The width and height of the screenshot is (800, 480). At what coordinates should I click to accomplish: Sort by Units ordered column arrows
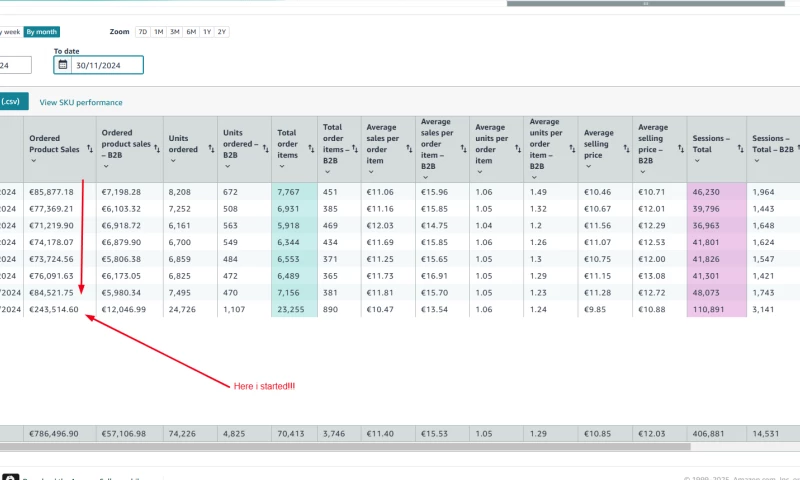point(211,148)
